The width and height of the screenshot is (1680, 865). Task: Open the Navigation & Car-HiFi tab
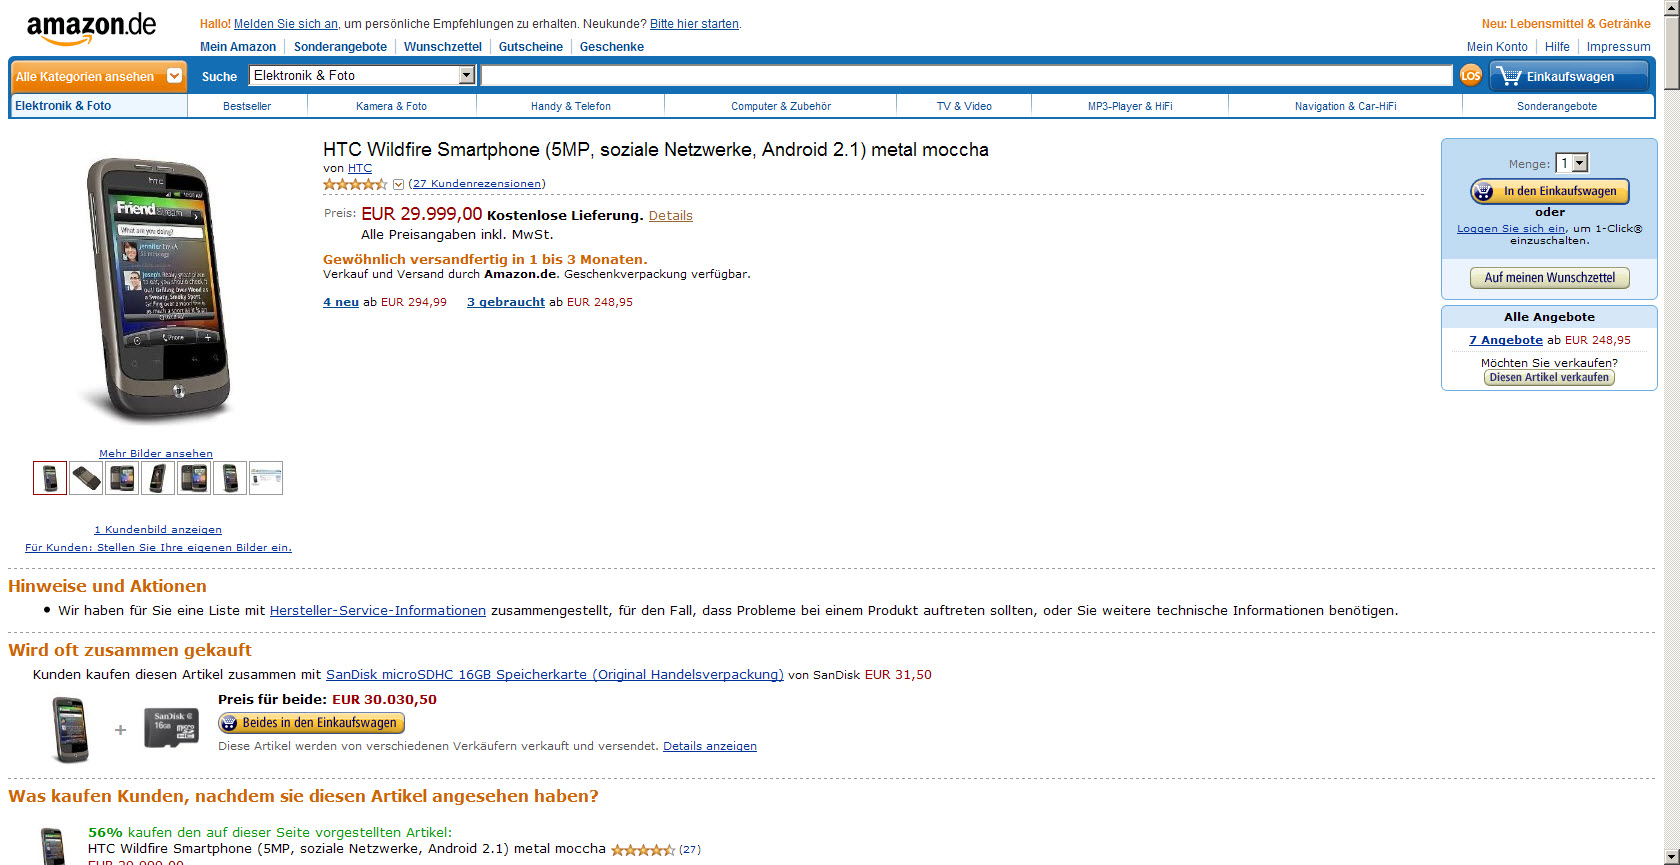[1345, 106]
